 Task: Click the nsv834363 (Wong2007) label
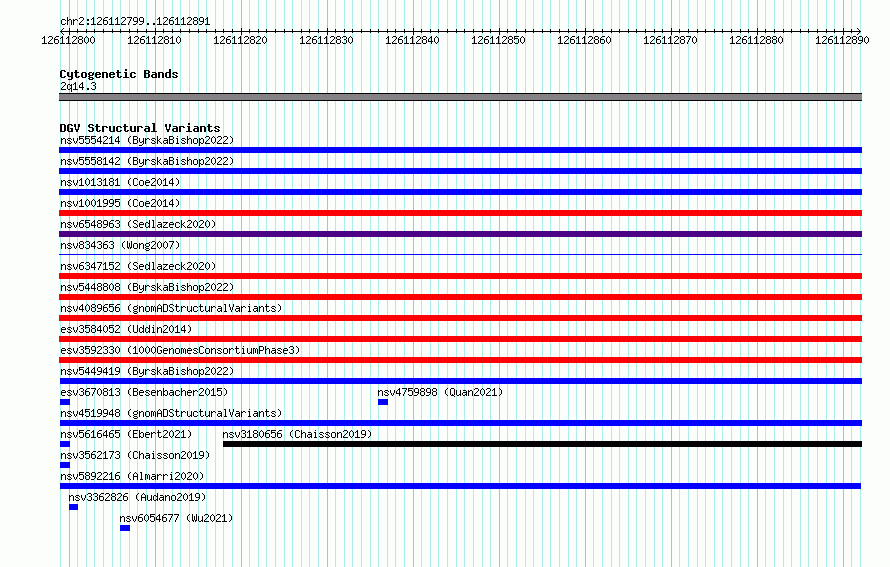pyautogui.click(x=120, y=245)
